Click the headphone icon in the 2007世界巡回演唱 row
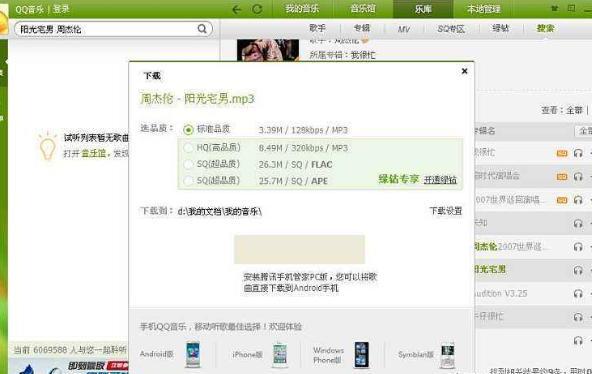 (x=578, y=200)
